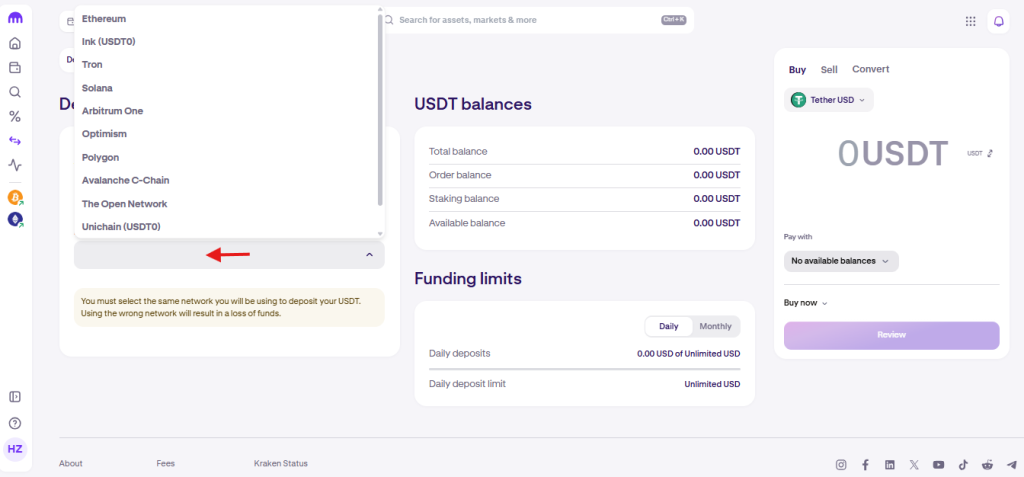The height and width of the screenshot is (477, 1024).
Task: Click the daily deposits progress bar
Action: 584,369
